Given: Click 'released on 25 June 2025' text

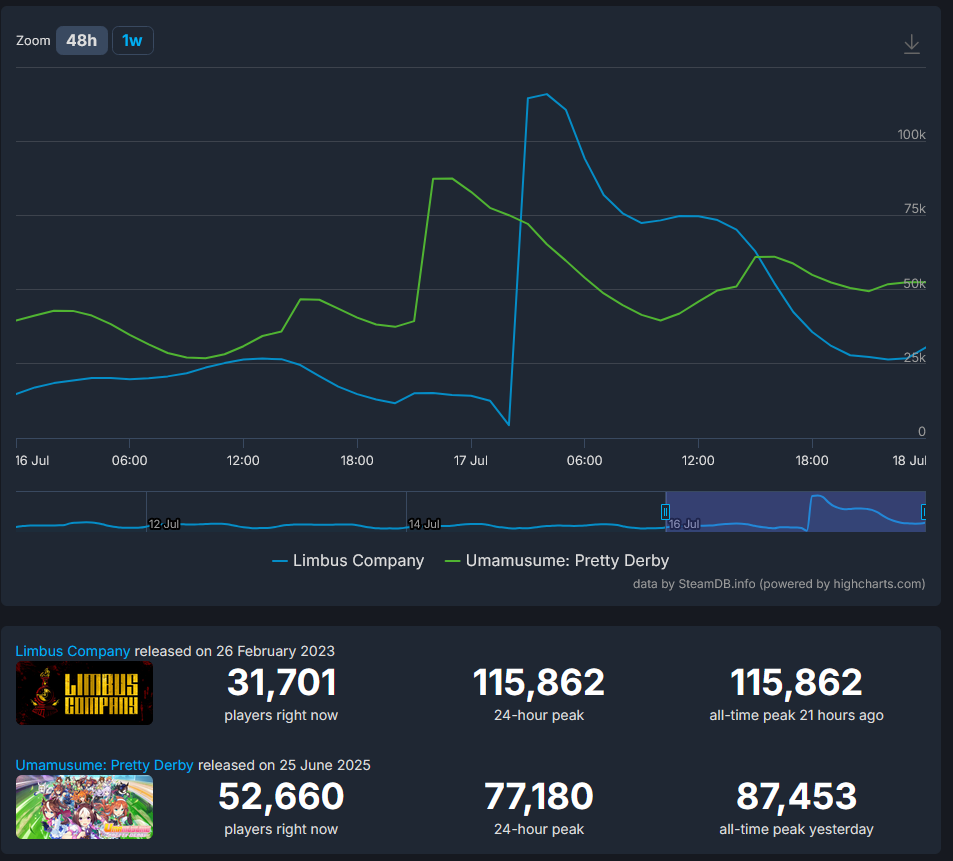Looking at the screenshot, I should (x=284, y=765).
